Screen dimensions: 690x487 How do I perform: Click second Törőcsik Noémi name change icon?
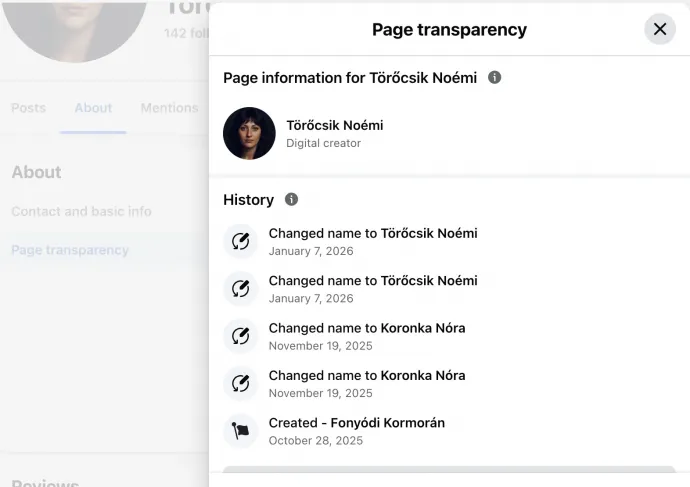click(240, 288)
